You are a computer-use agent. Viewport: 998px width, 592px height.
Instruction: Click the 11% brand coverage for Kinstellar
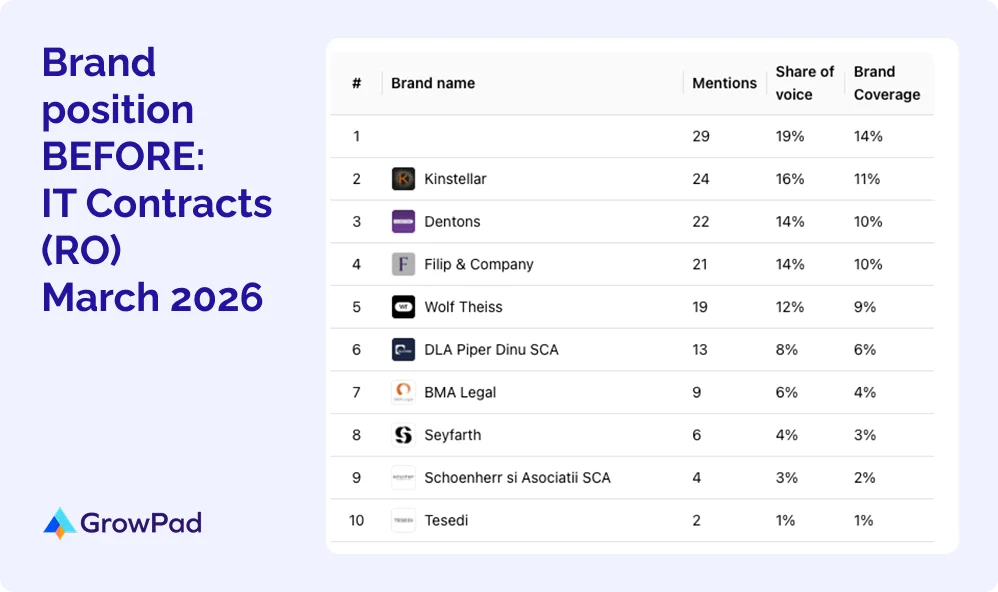[867, 179]
